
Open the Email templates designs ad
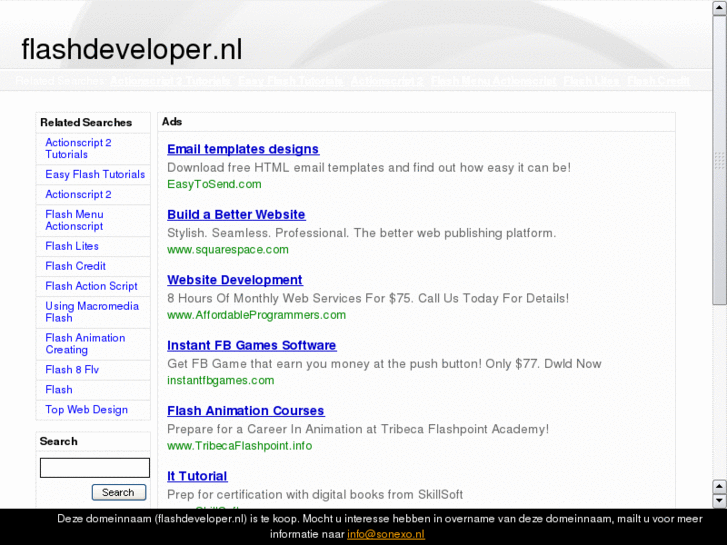[243, 150]
